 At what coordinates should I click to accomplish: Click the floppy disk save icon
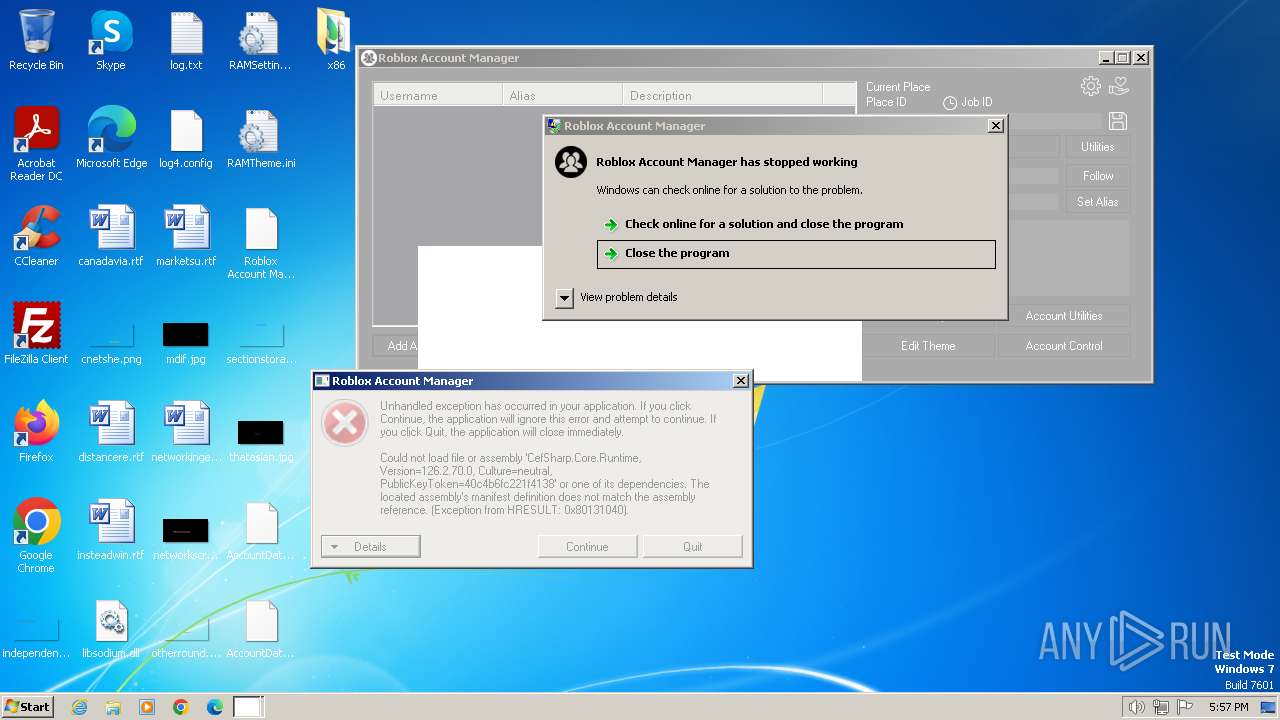click(1118, 121)
